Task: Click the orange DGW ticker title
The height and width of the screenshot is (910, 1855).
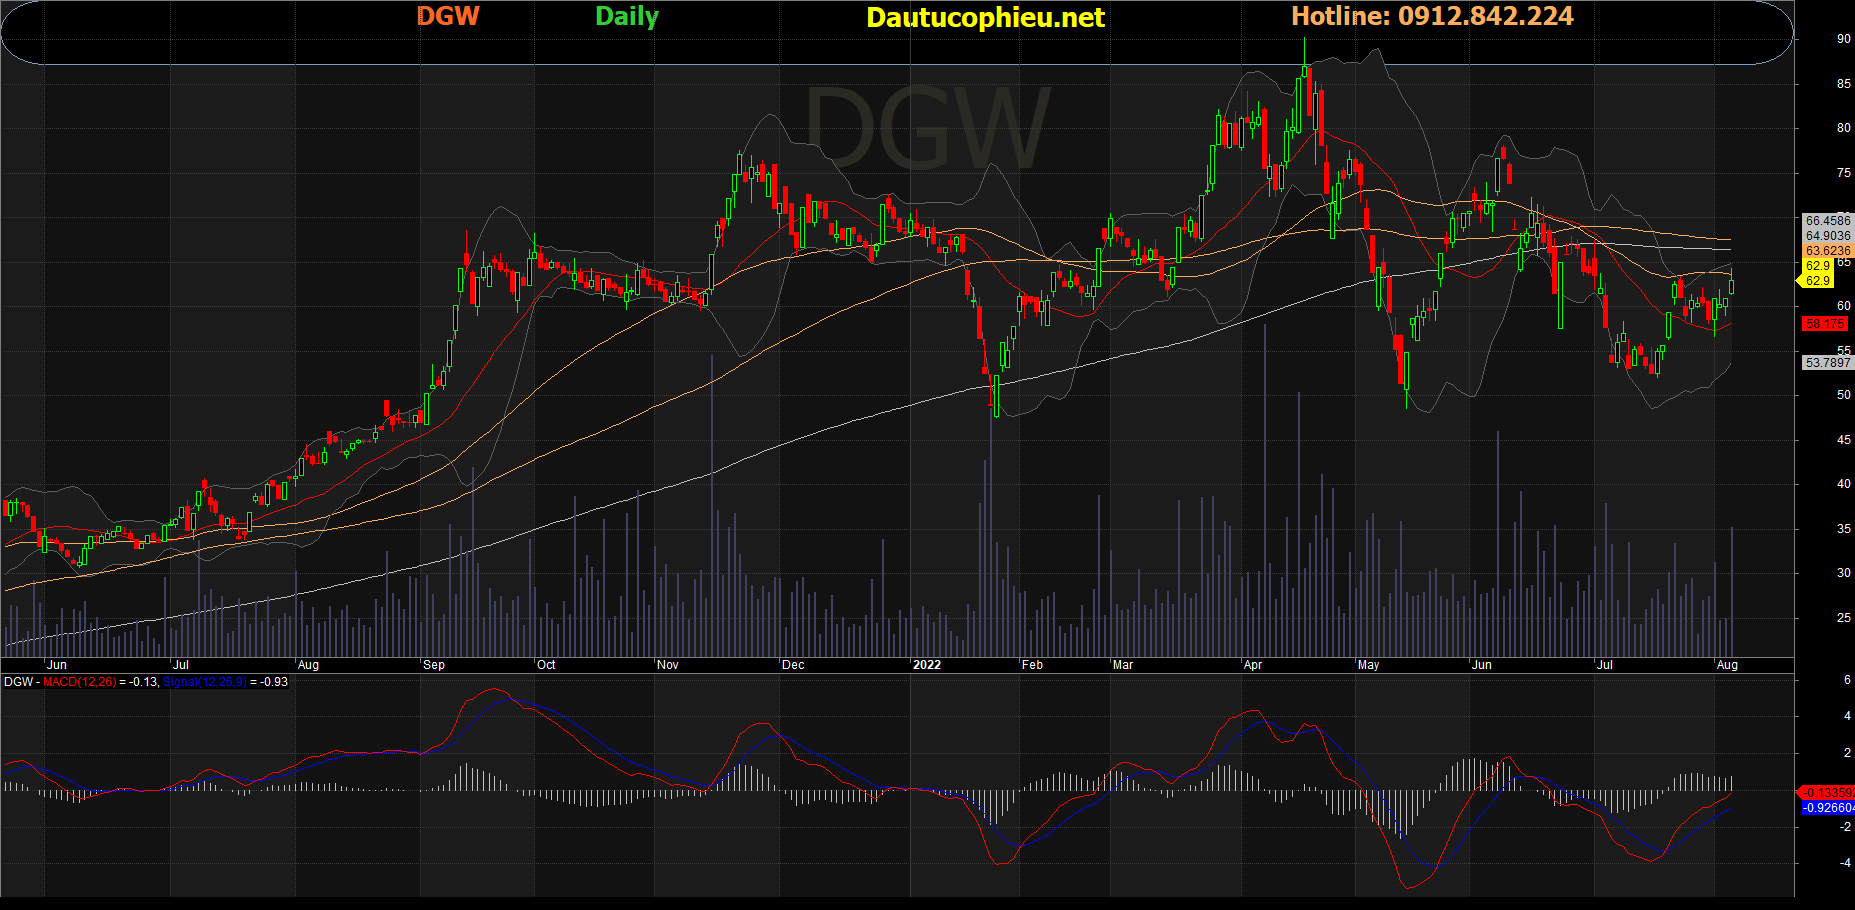Action: click(448, 17)
